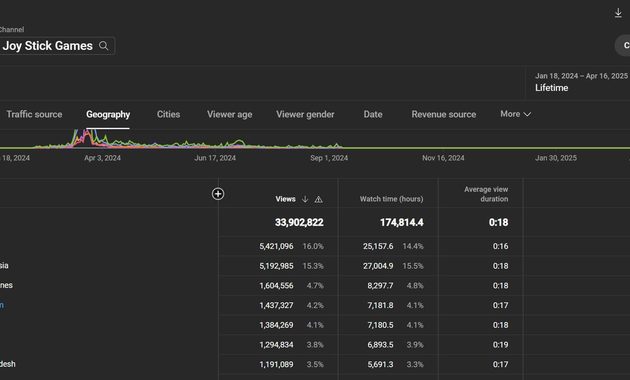Click the search magnifier beside Joy Stick Games
This screenshot has width=630, height=380.
coord(104,46)
